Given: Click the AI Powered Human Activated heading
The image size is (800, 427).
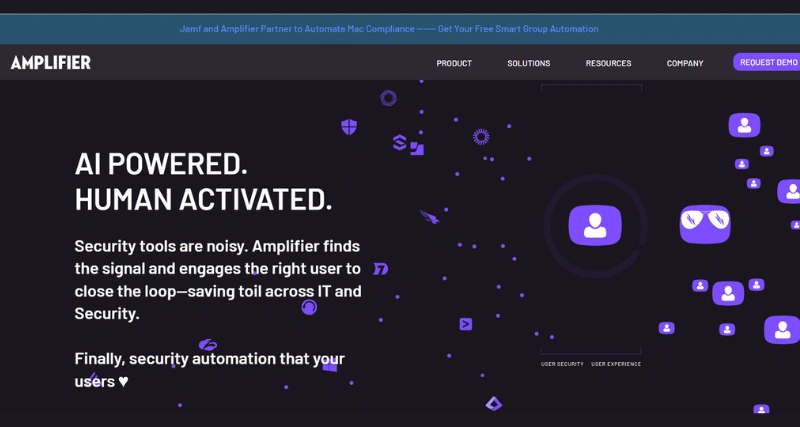Looking at the screenshot, I should pyautogui.click(x=203, y=181).
